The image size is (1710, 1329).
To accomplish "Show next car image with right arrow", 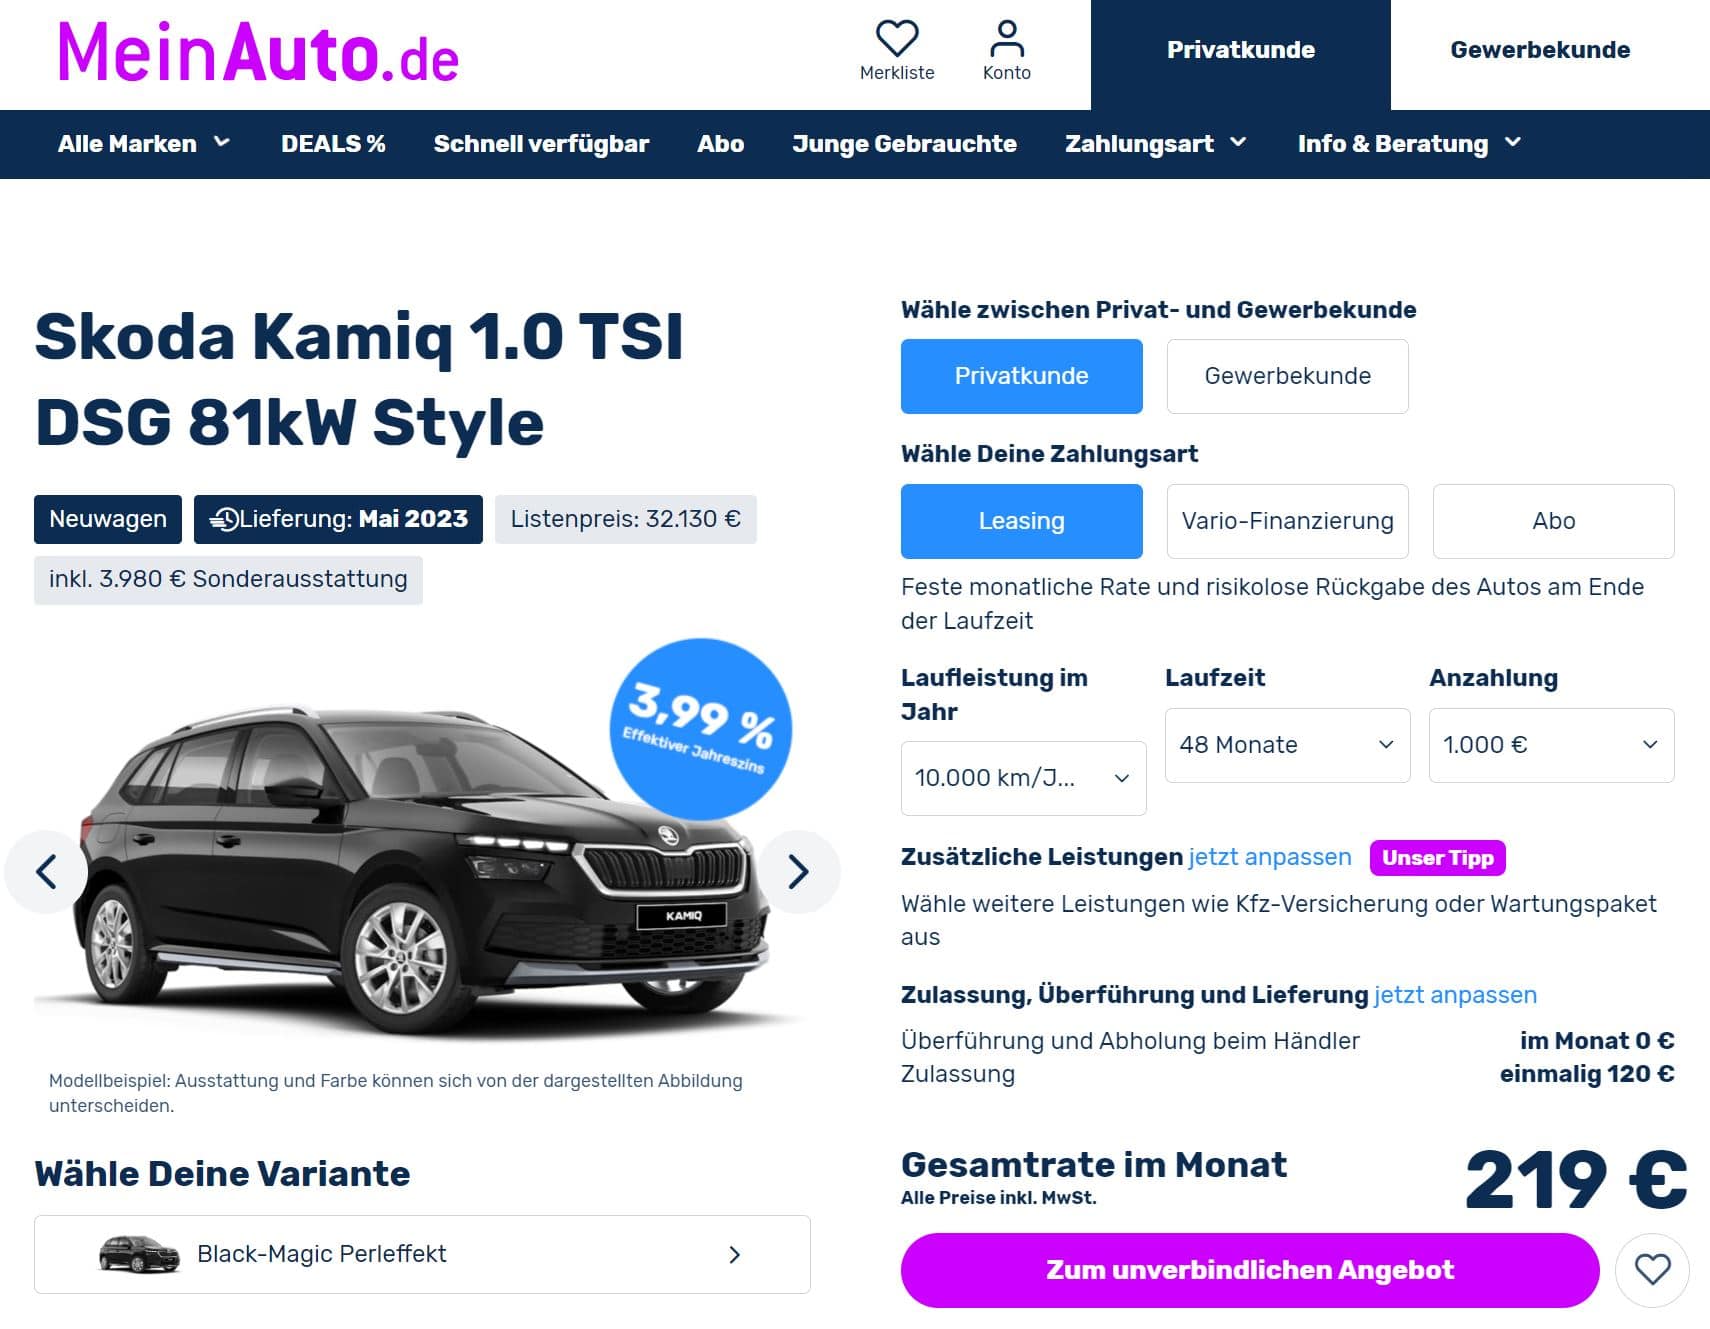I will click(798, 871).
